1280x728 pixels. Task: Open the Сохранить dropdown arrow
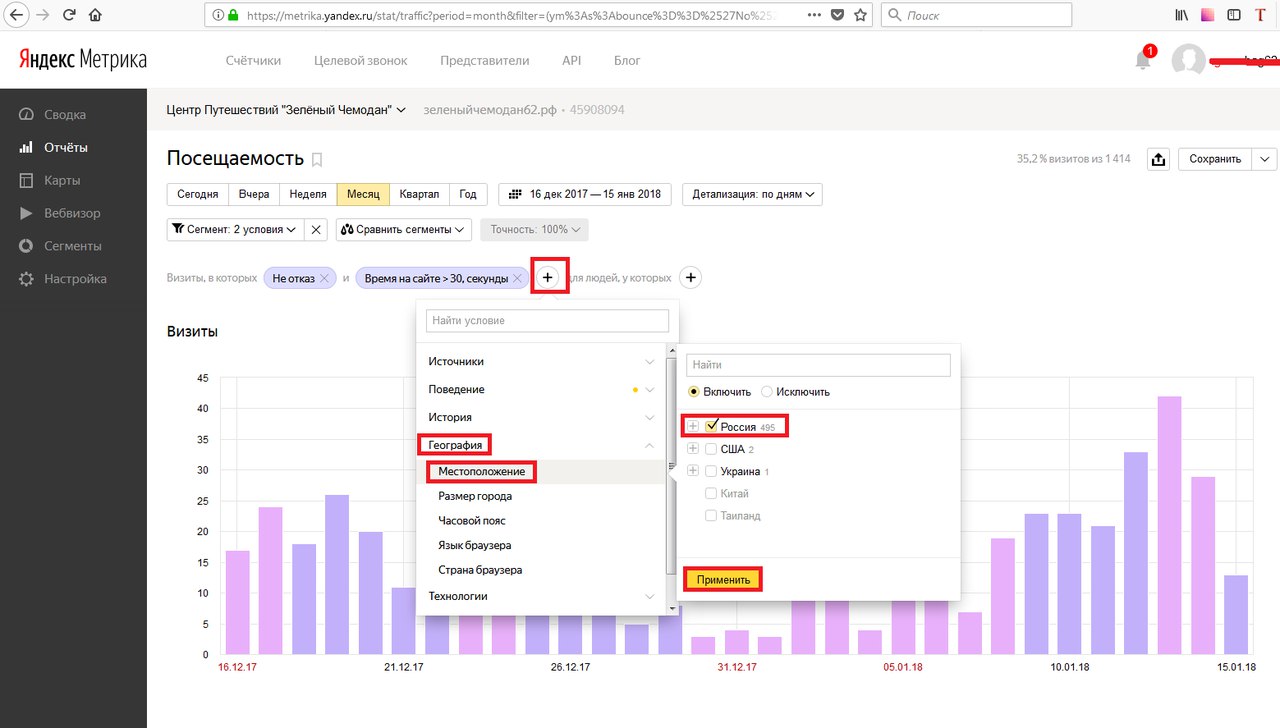coord(1265,159)
